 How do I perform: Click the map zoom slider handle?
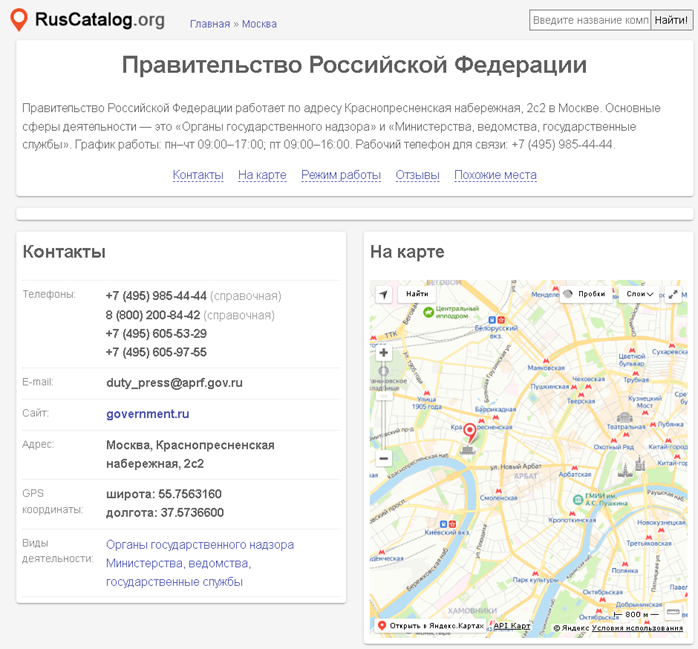pyautogui.click(x=384, y=396)
